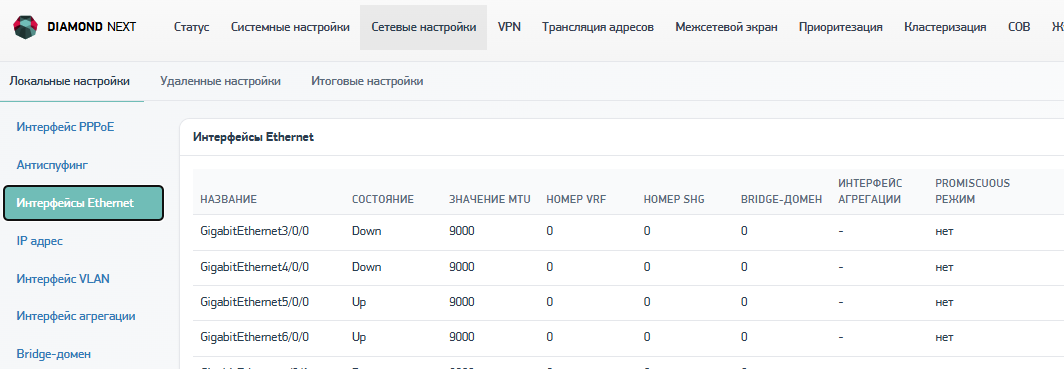Screen dimensions: 1064x369
Task: Open Антиспуфинг sidebar link
Action: pyautogui.click(x=53, y=165)
